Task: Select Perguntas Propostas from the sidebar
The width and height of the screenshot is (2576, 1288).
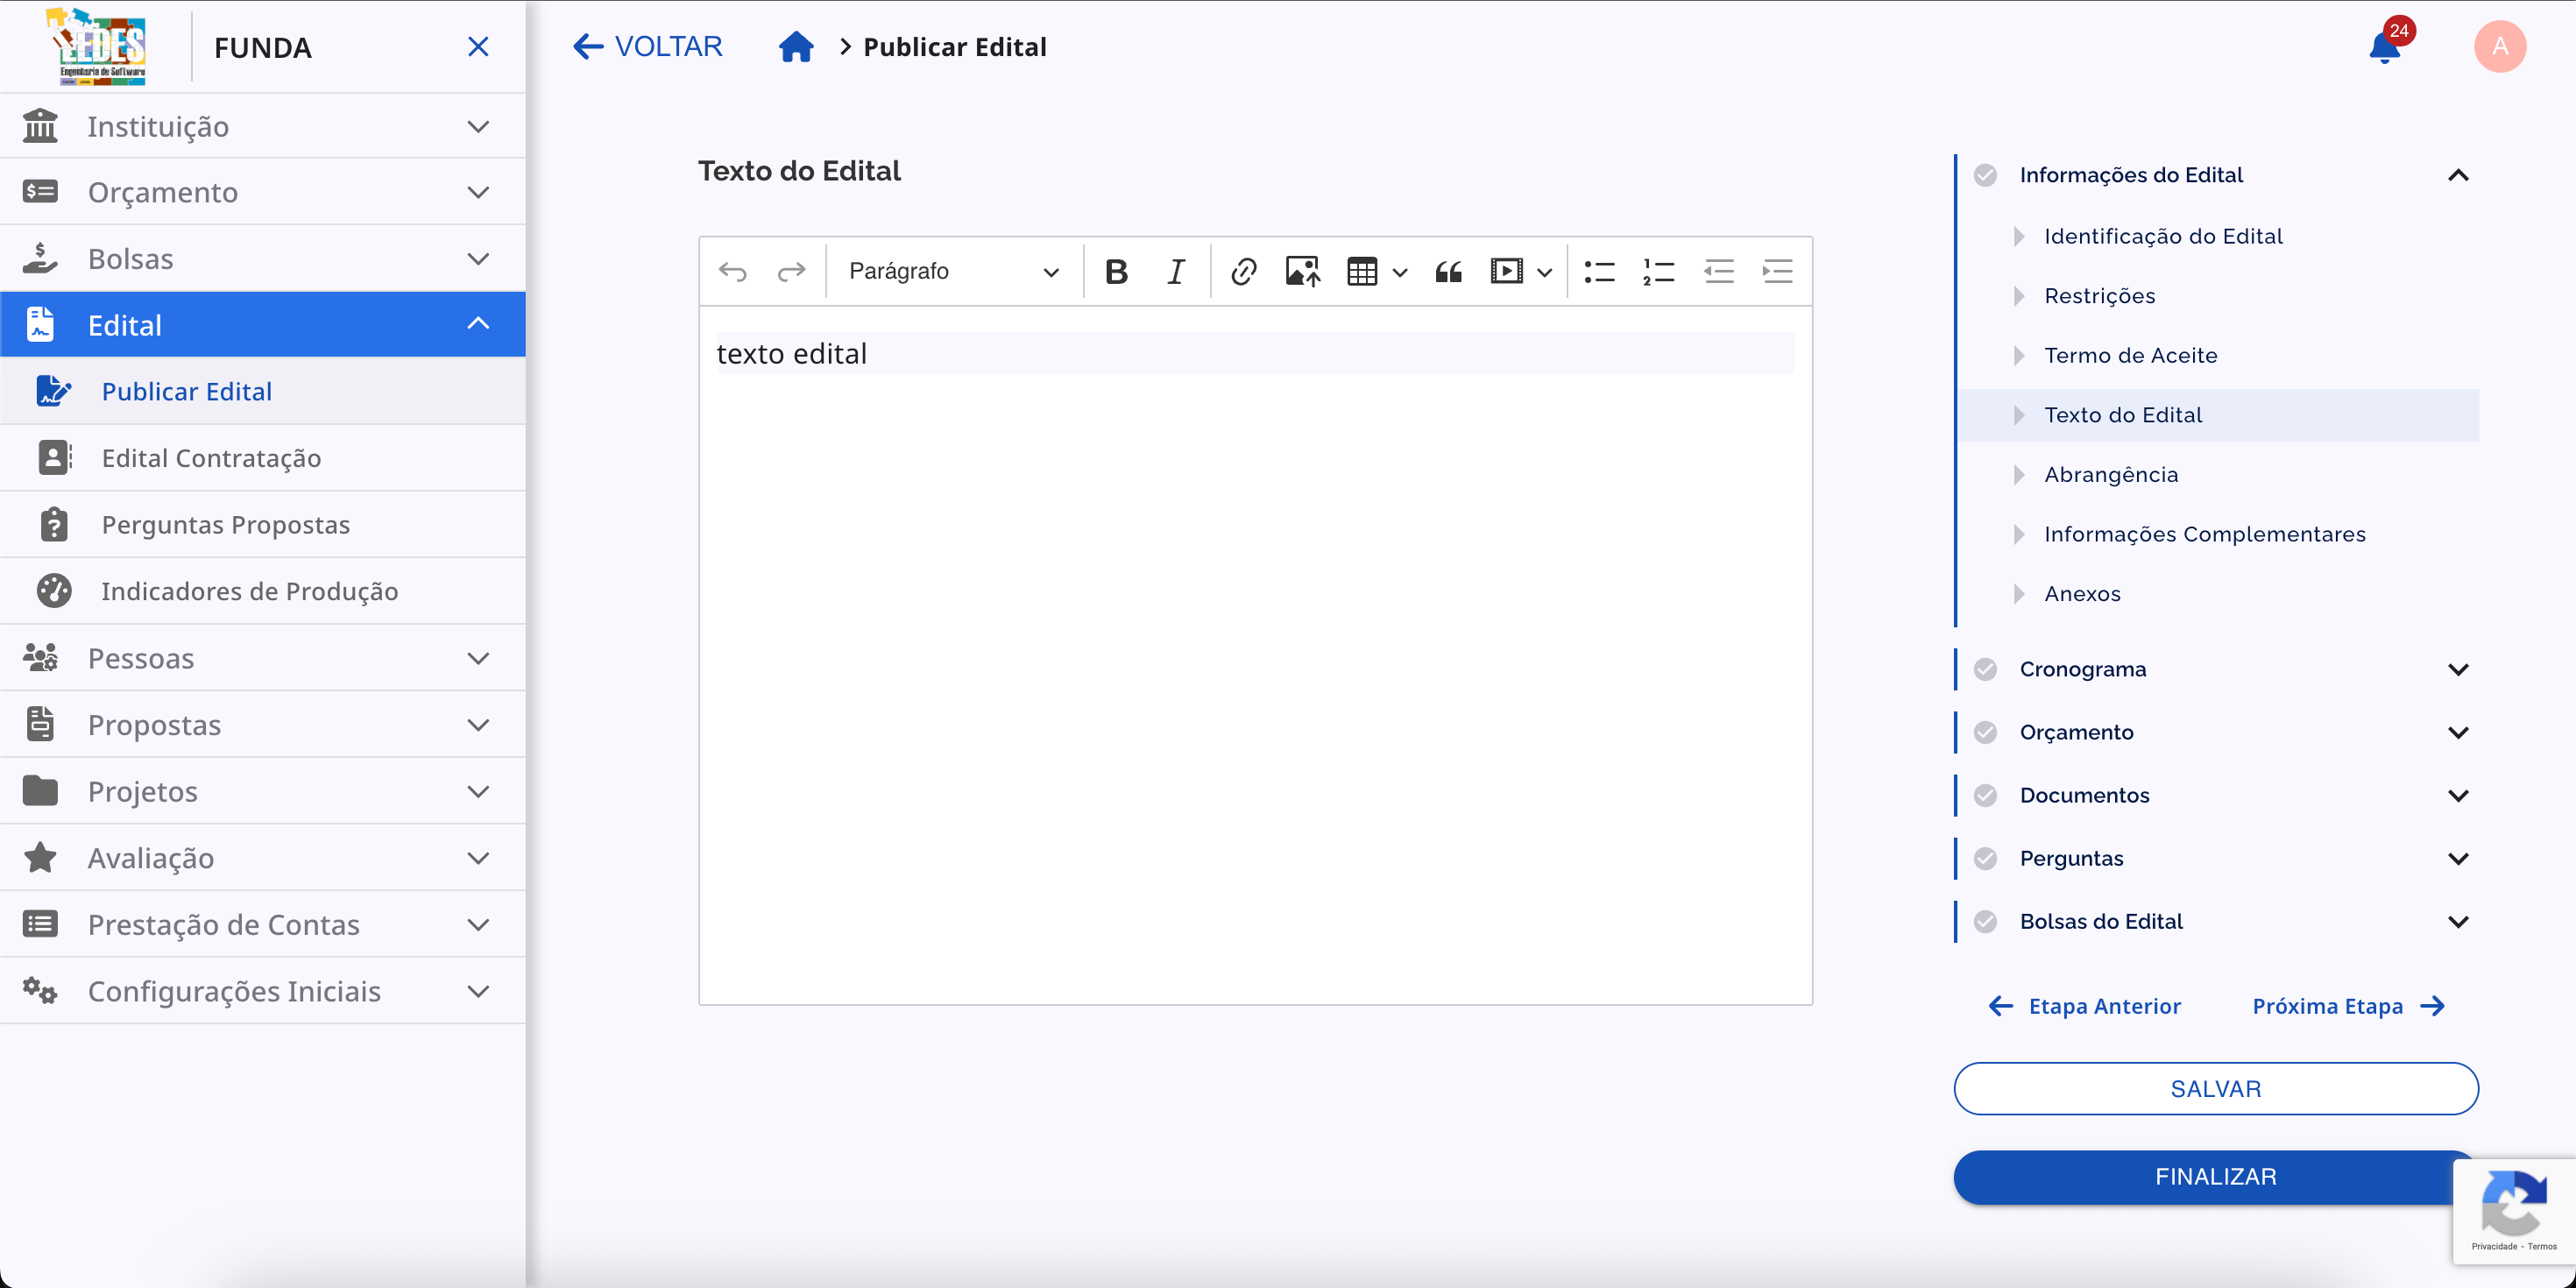Action: click(226, 524)
